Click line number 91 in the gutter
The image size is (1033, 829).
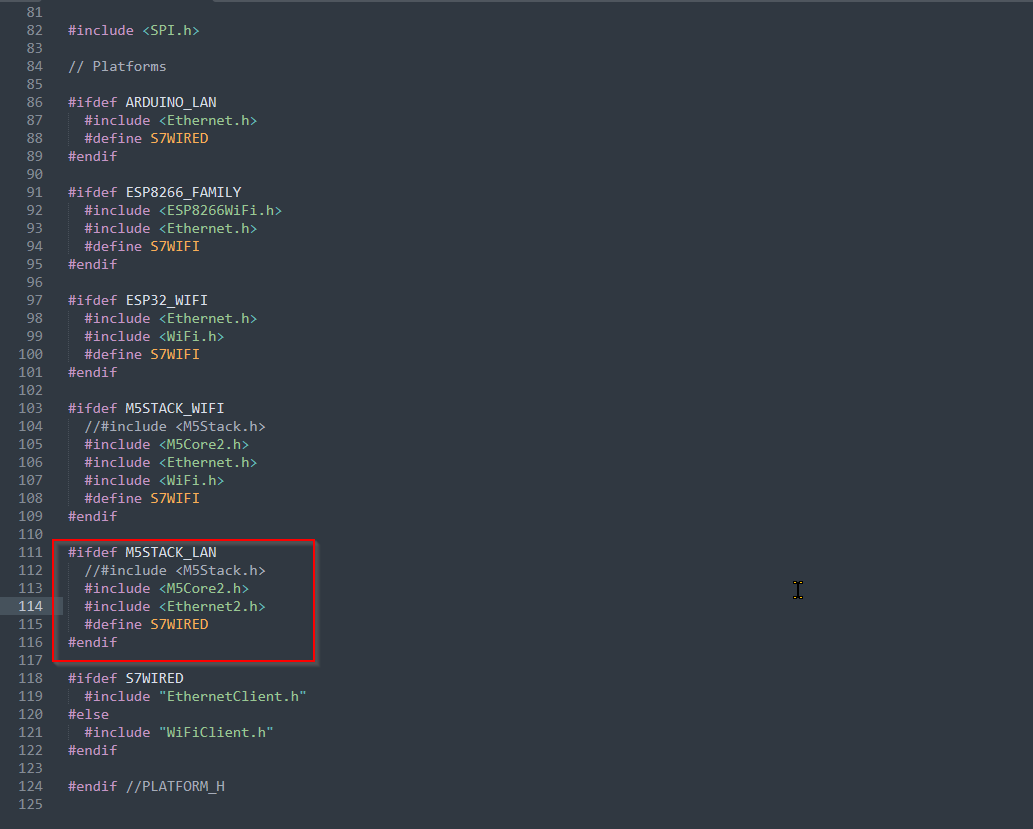point(34,192)
